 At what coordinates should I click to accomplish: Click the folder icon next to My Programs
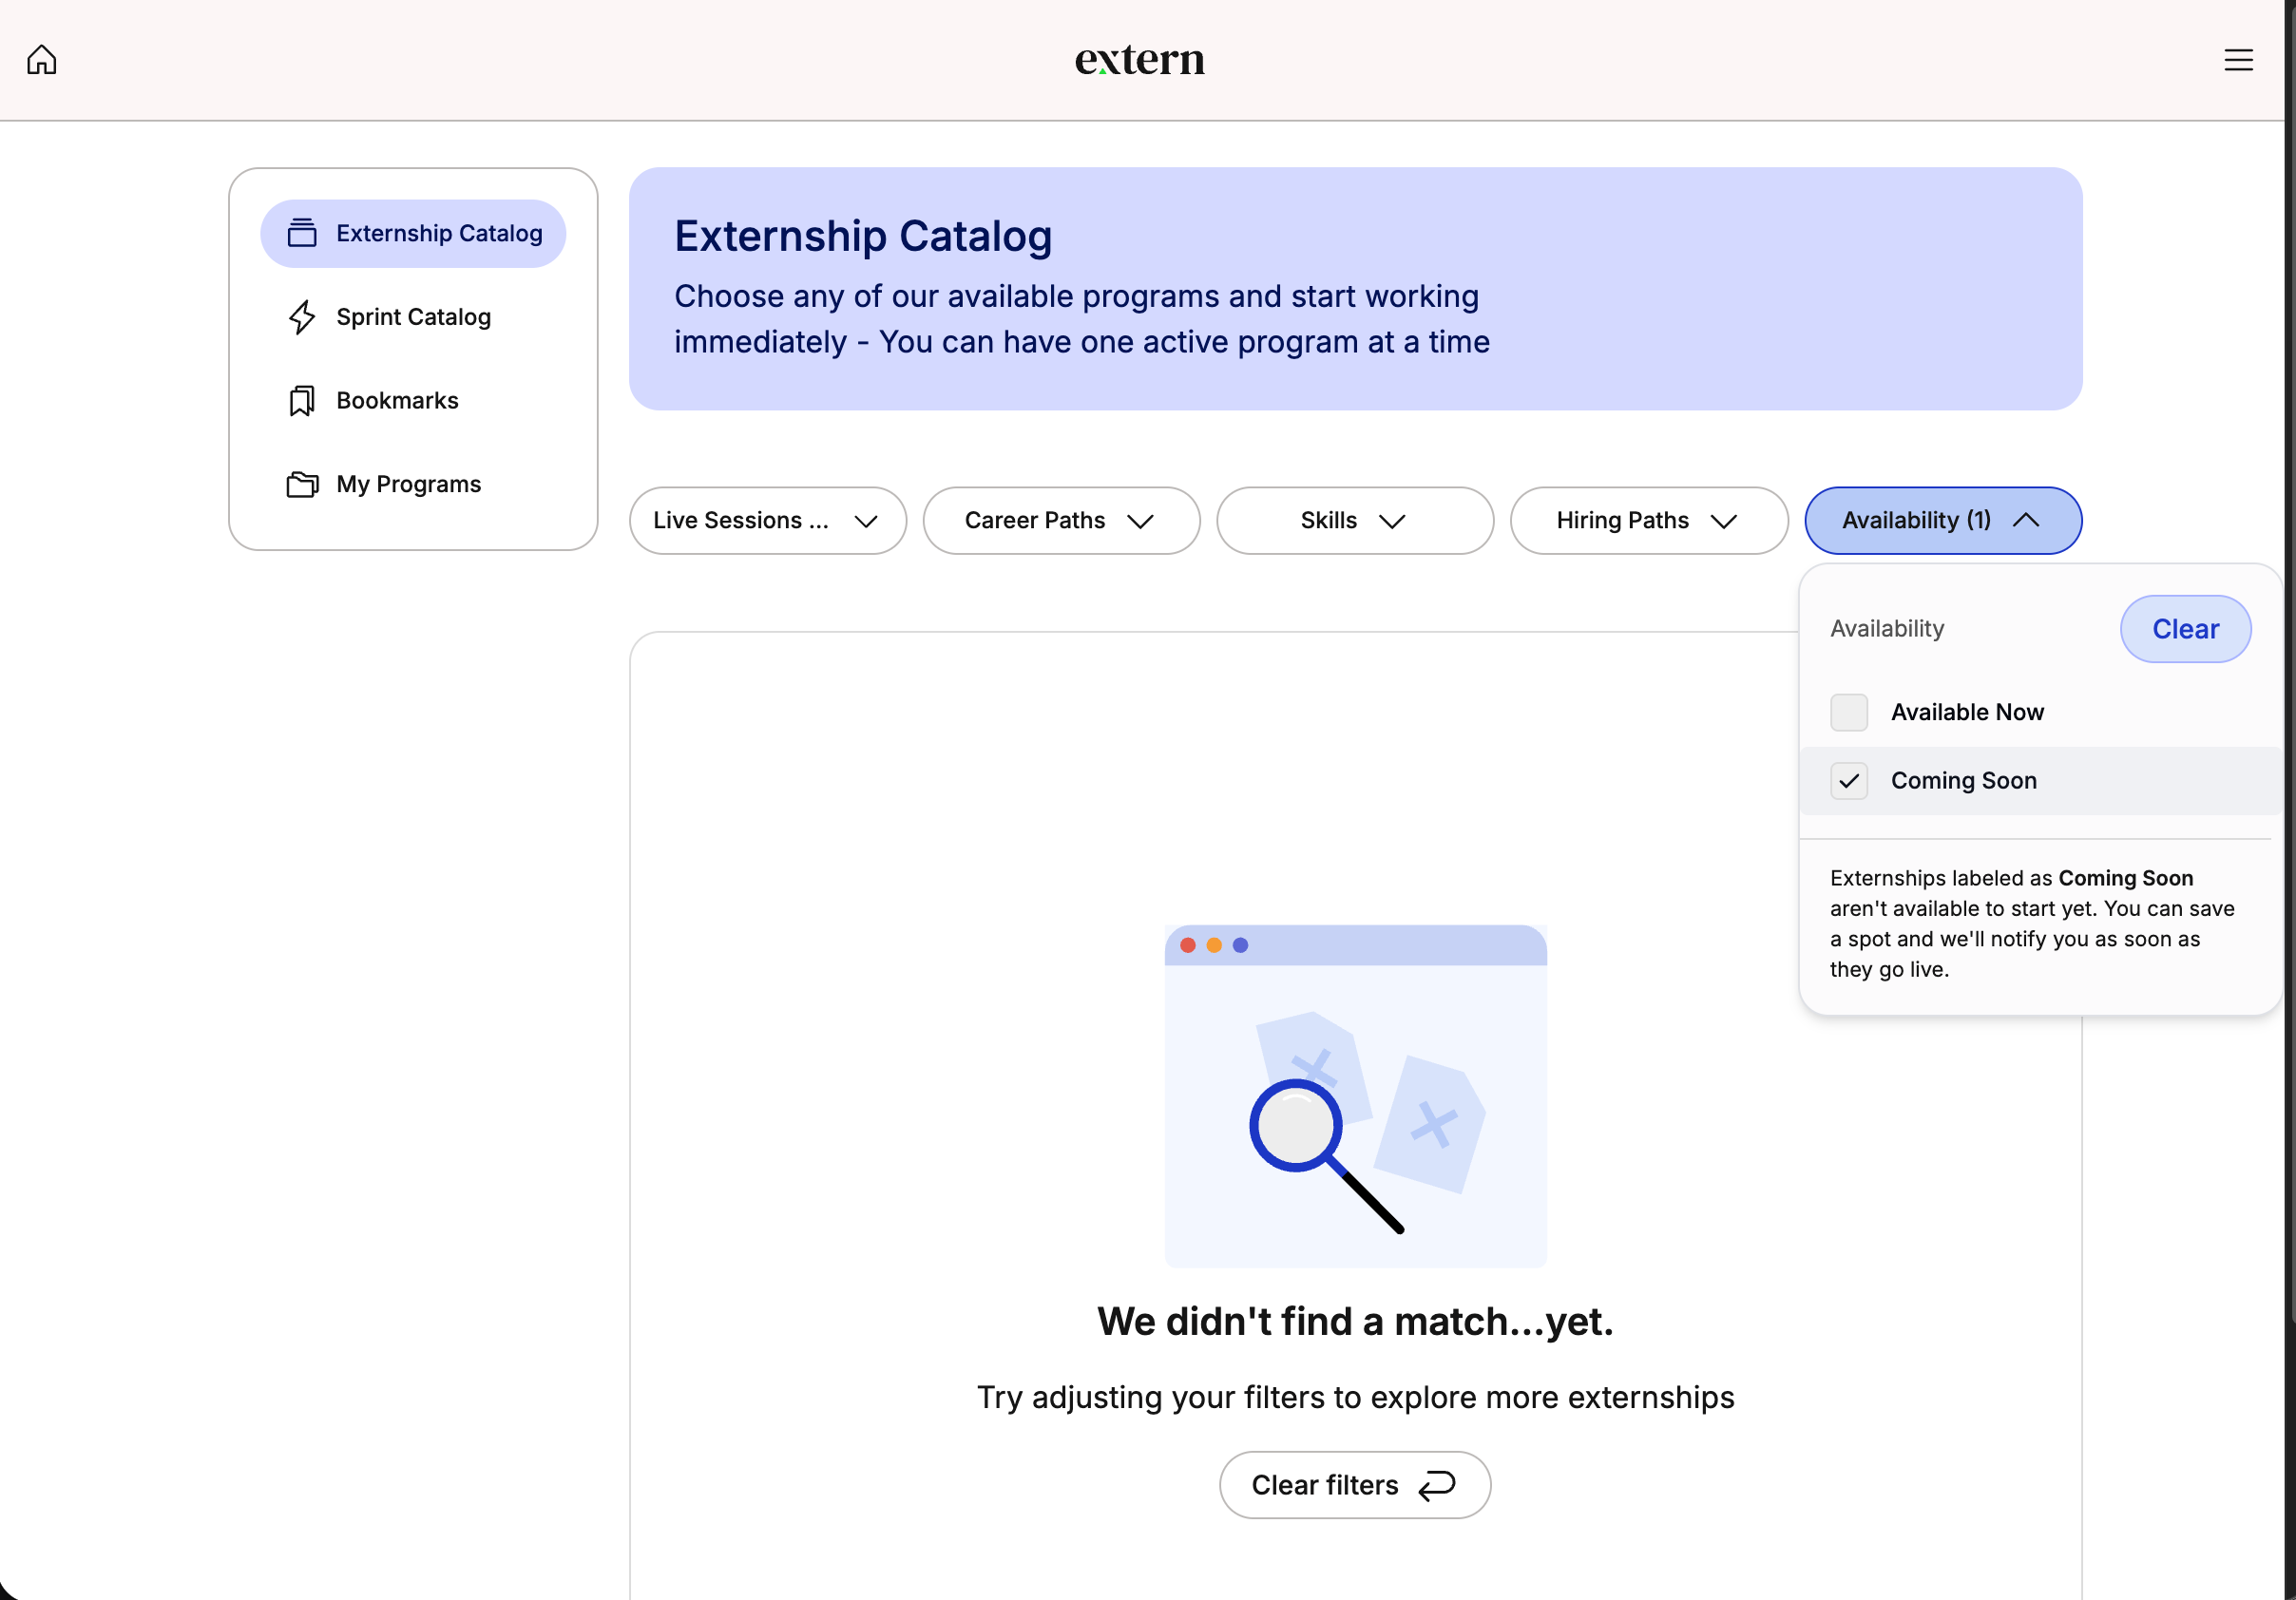click(x=302, y=484)
